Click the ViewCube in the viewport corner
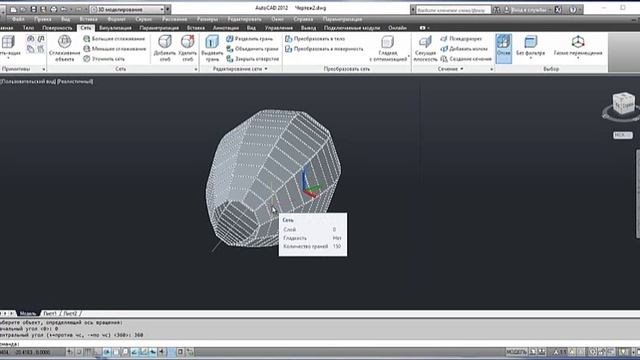This screenshot has height=360, width=640. click(x=623, y=103)
